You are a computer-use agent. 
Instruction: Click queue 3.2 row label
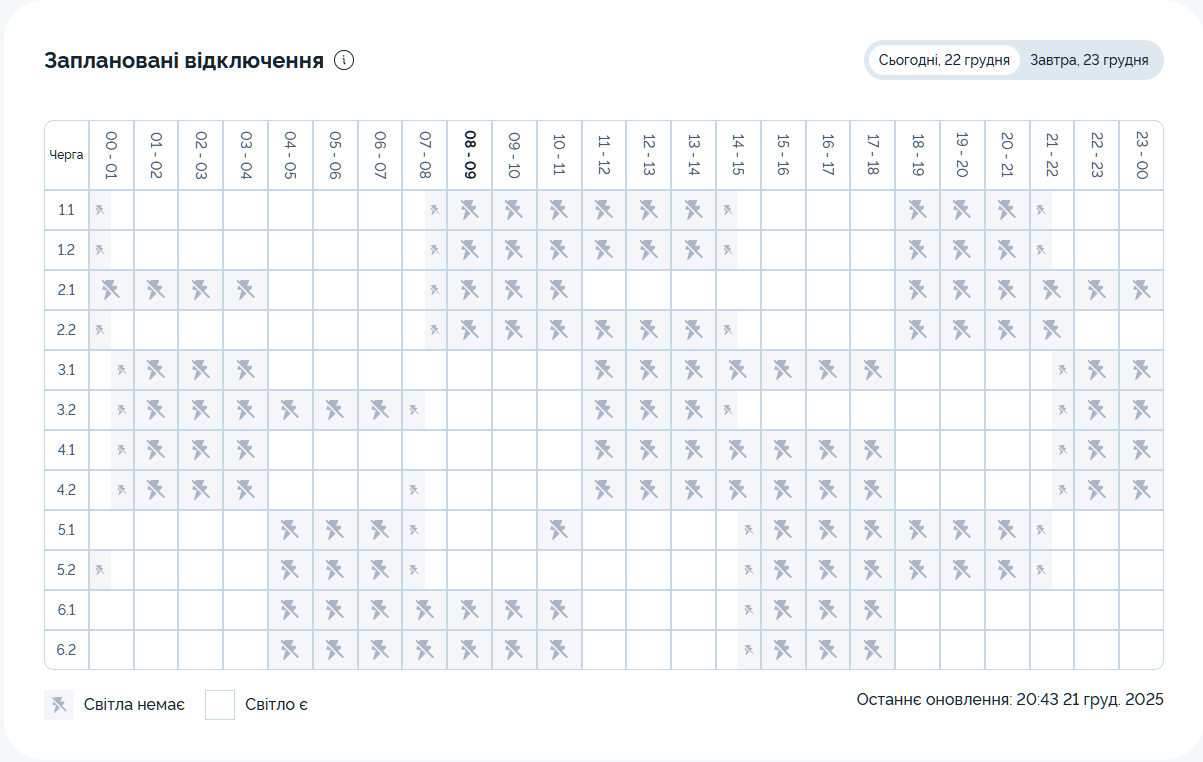(67, 410)
